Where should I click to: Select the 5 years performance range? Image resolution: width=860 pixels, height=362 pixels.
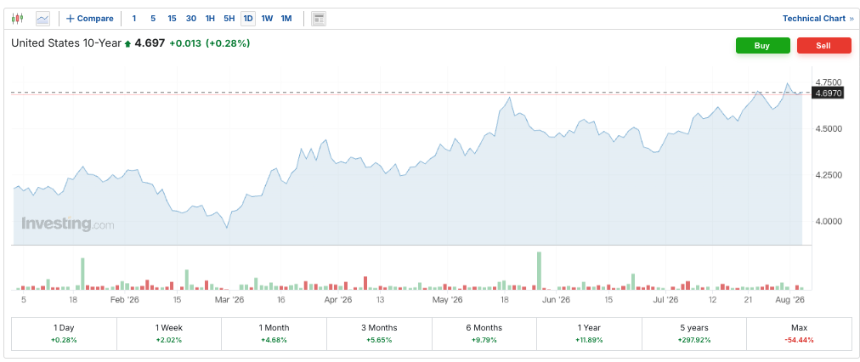694,333
